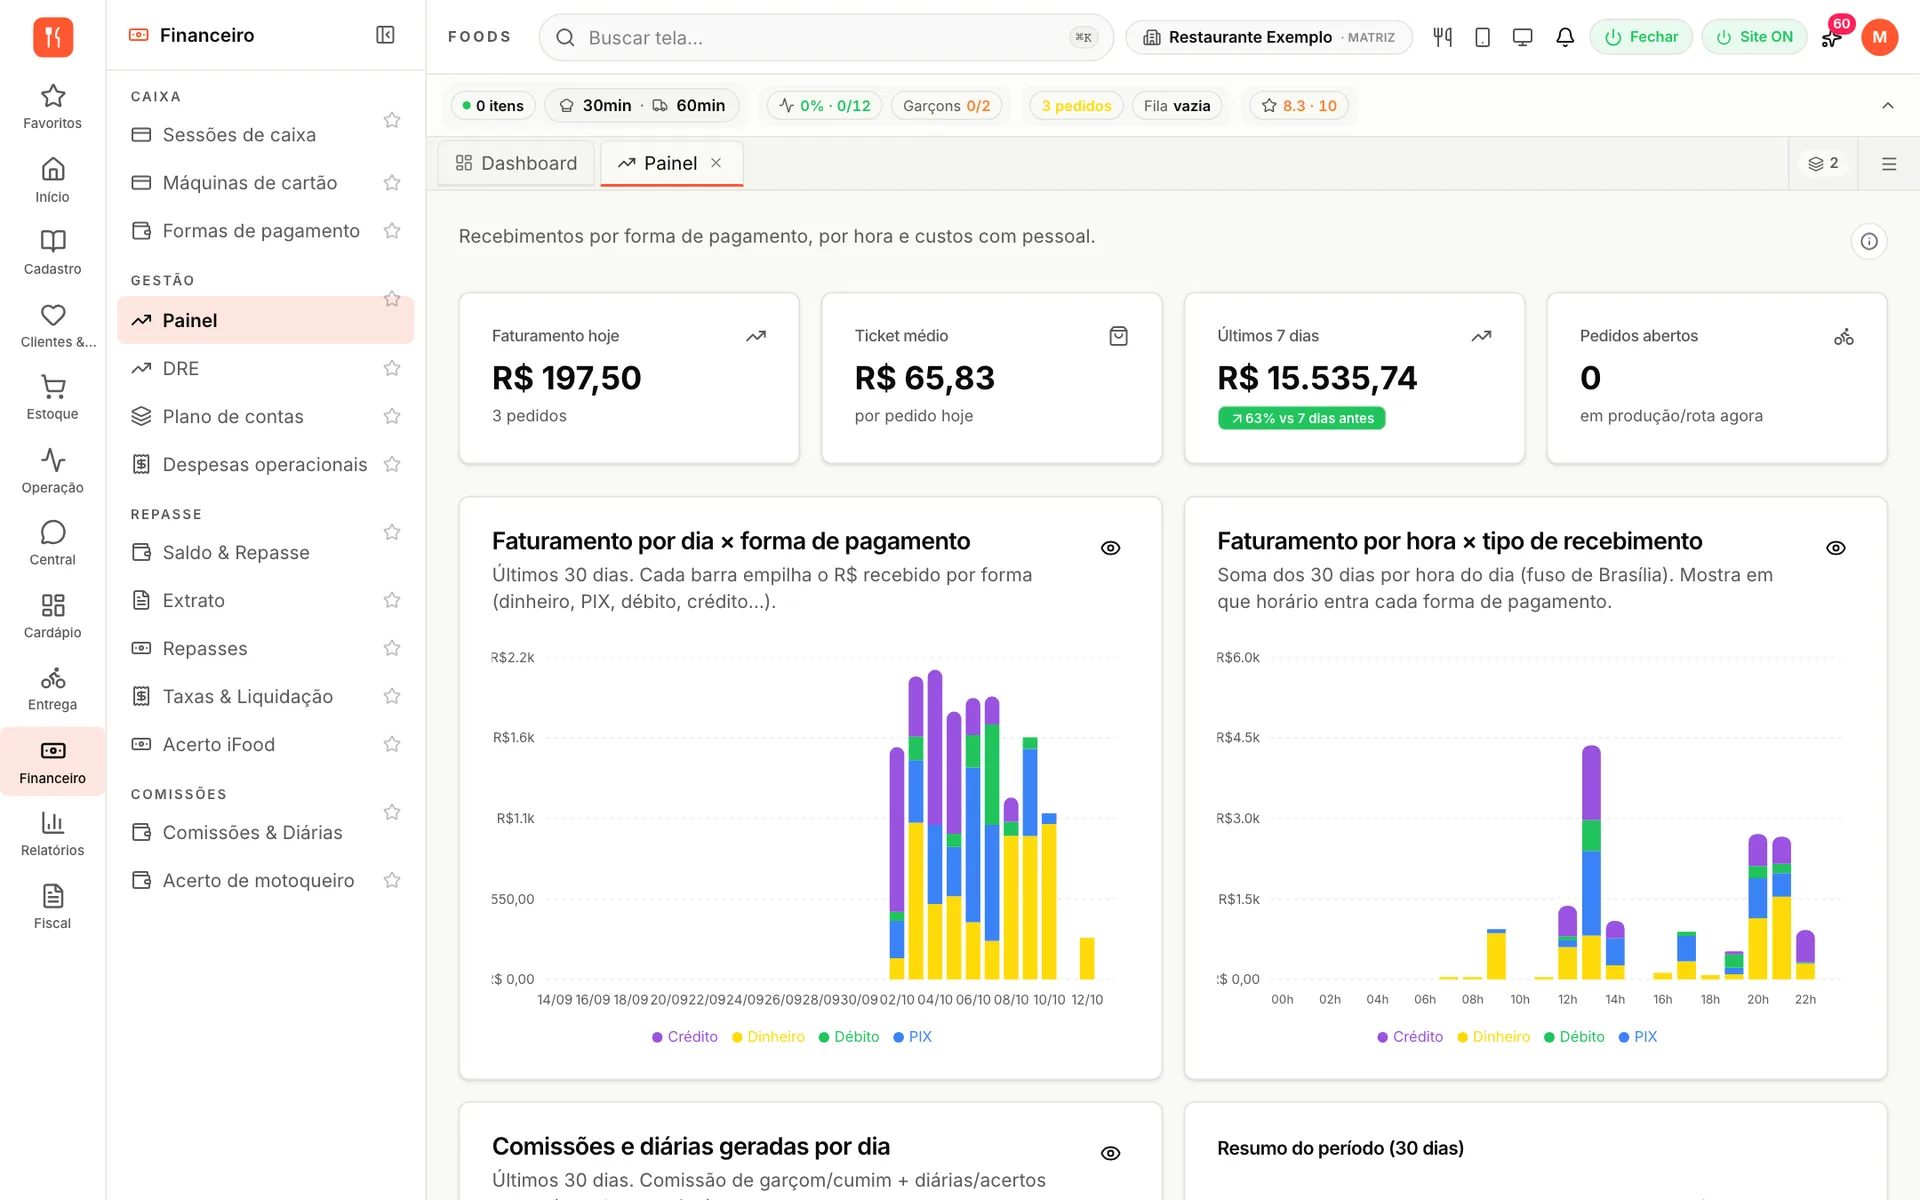Open the hamburger menu beside the tabs
This screenshot has height=1200, width=1920.
(x=1888, y=163)
